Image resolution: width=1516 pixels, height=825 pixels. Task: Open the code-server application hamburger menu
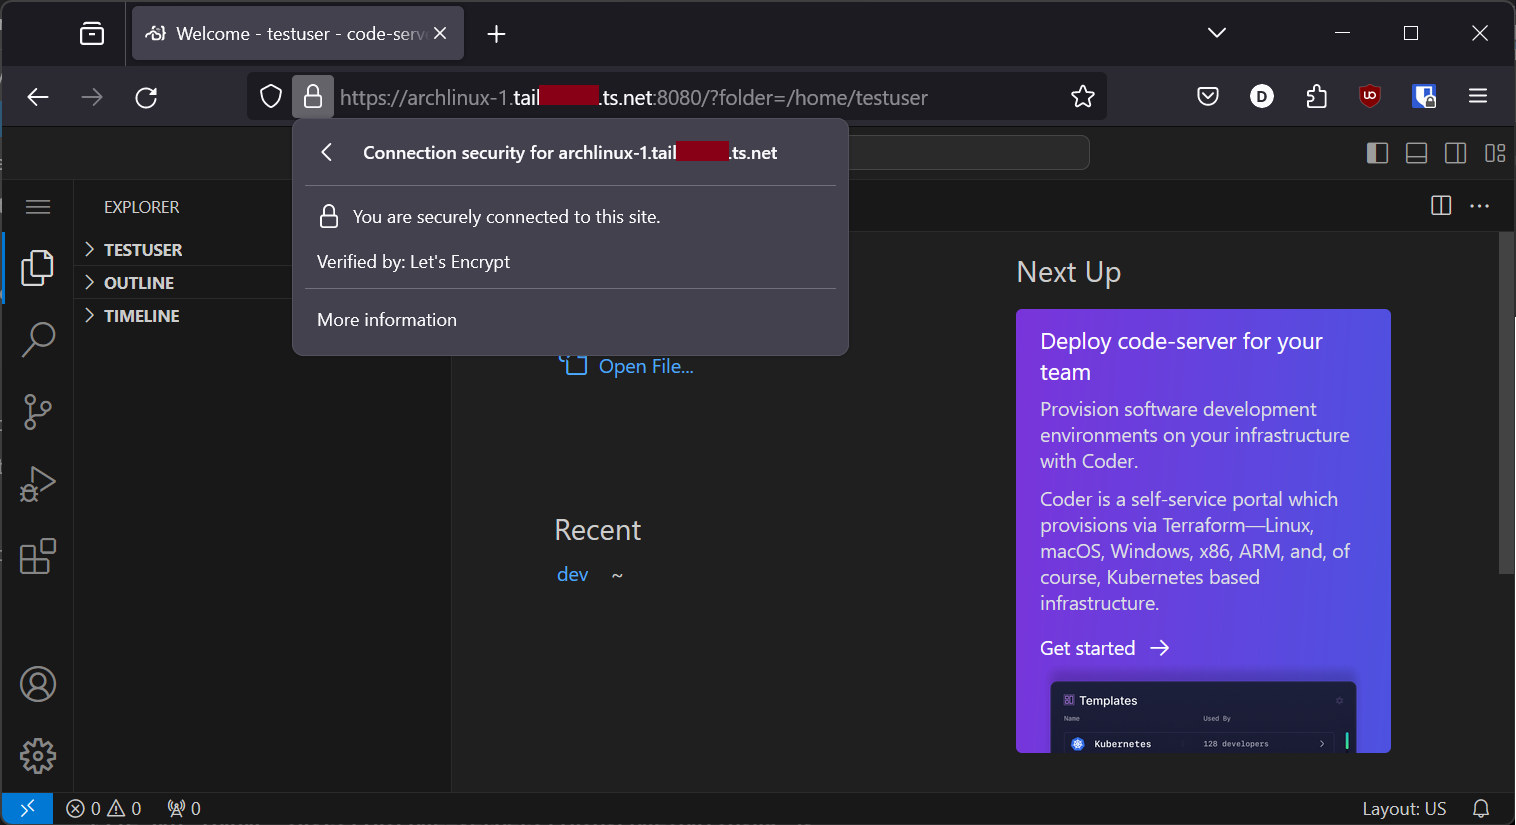(x=38, y=207)
